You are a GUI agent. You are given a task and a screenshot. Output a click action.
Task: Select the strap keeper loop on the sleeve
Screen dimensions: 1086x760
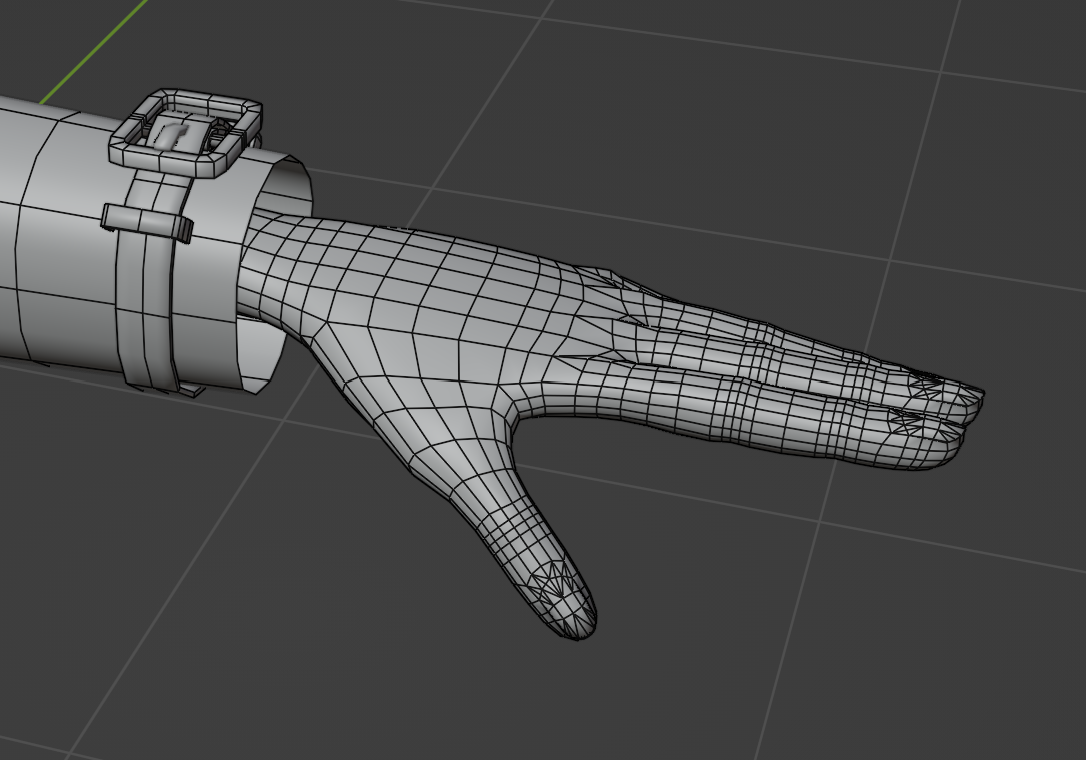(x=146, y=222)
